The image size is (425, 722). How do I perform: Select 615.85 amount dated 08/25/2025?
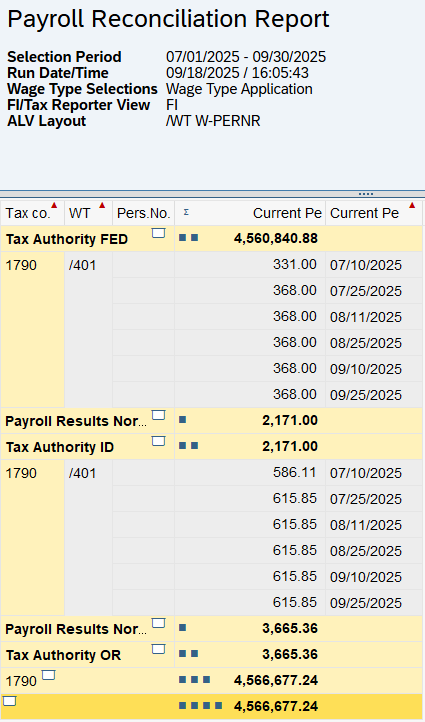coord(250,550)
